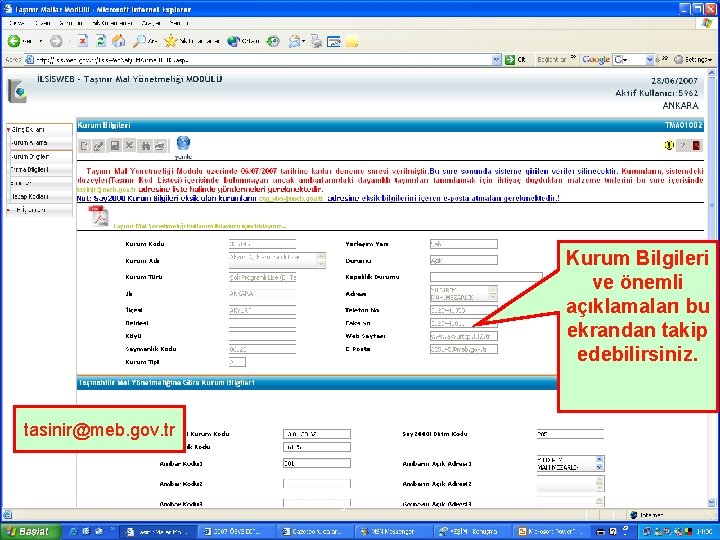The height and width of the screenshot is (540, 720).
Task: Click the yellow round icon beside TMA01002 toolbar
Action: (669, 145)
